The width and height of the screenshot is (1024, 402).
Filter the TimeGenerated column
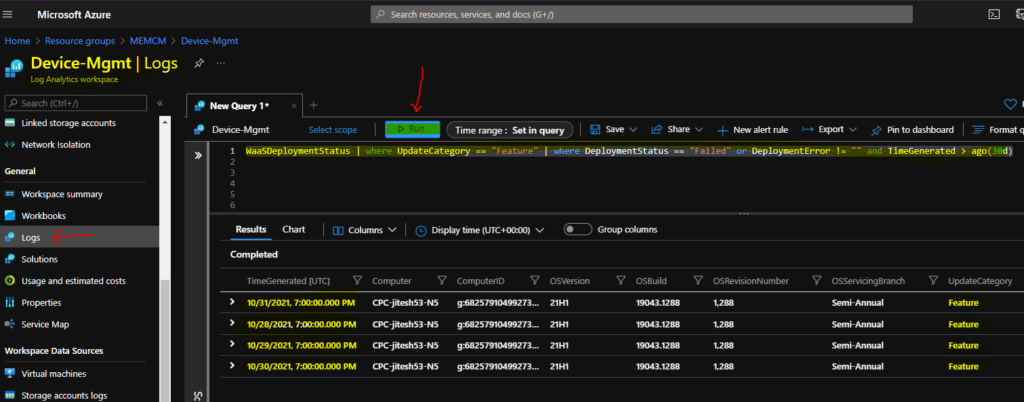(357, 281)
